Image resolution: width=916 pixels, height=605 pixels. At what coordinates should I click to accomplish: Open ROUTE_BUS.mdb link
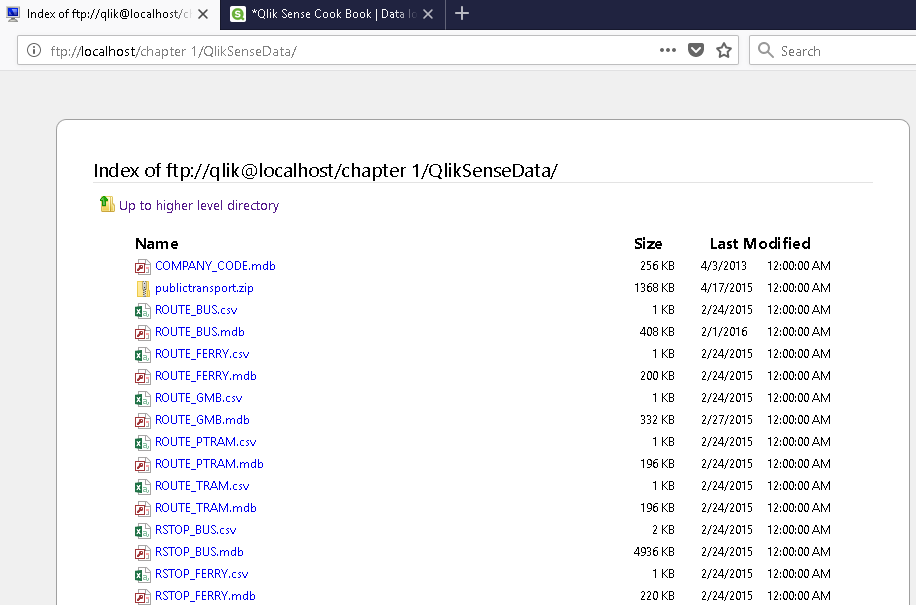click(x=199, y=332)
